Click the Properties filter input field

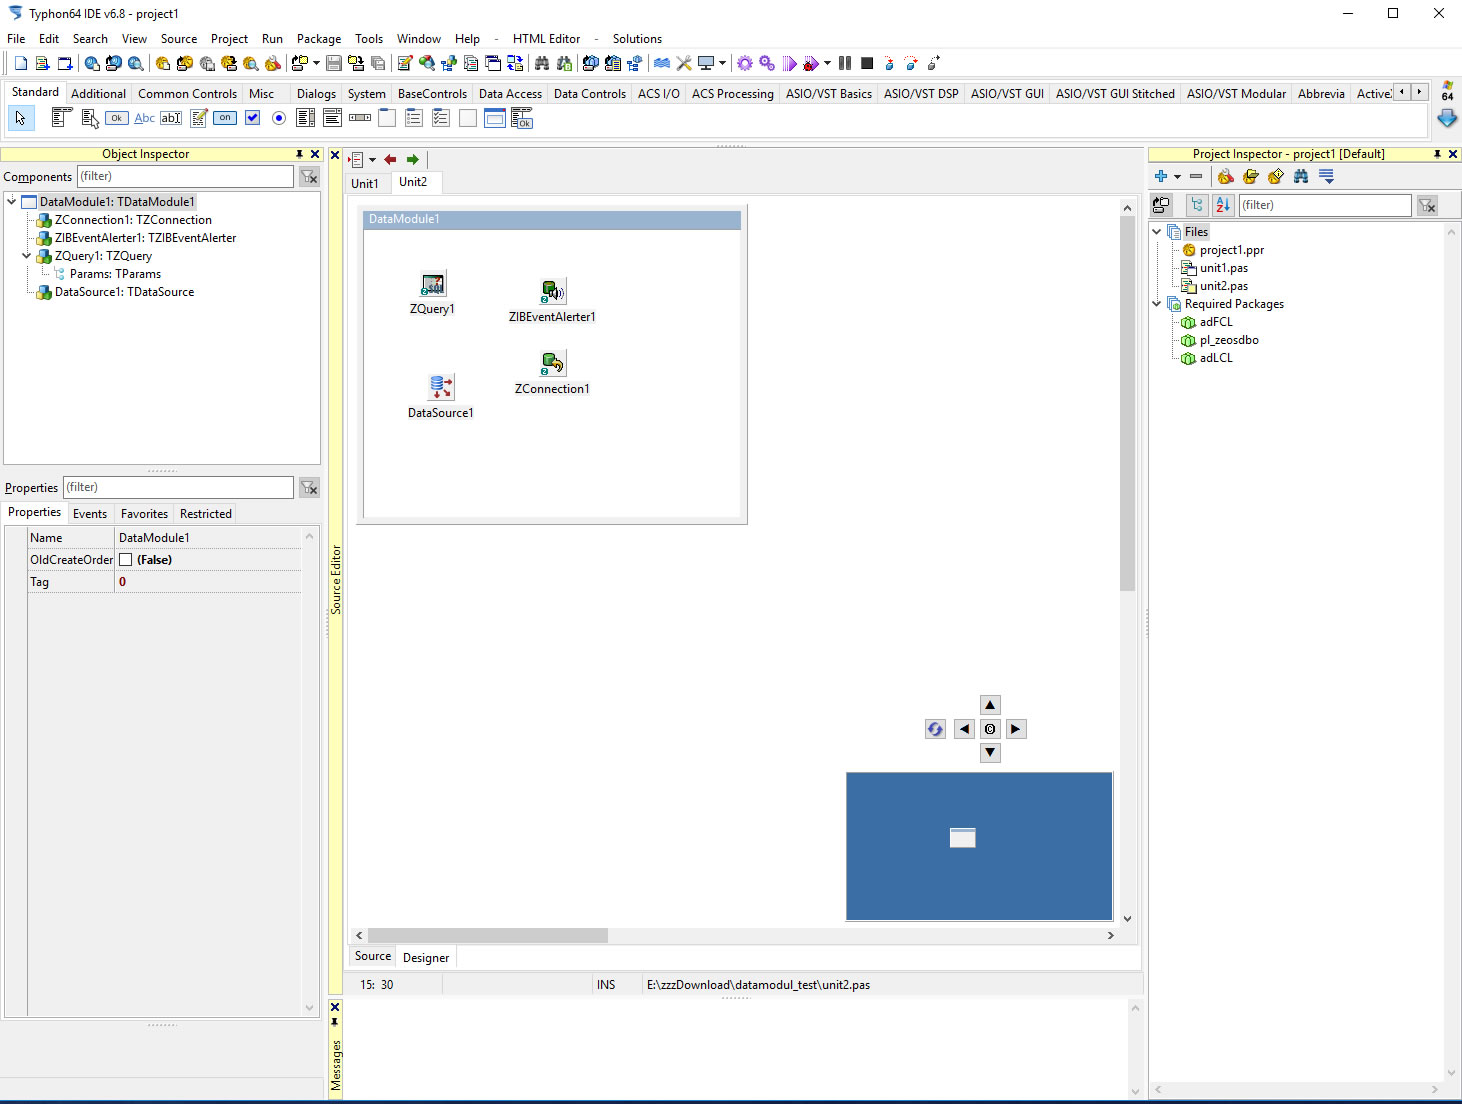178,487
